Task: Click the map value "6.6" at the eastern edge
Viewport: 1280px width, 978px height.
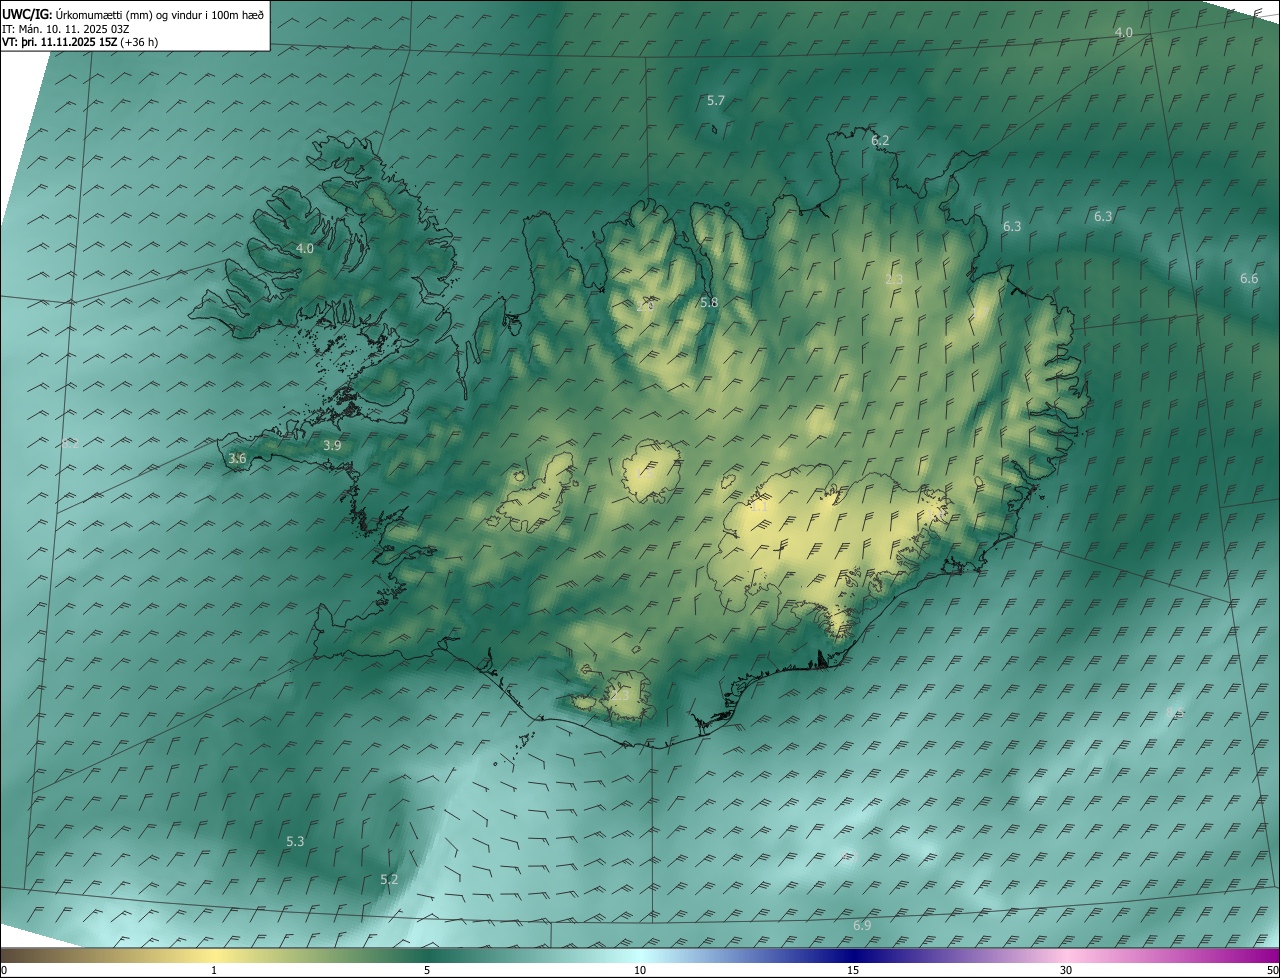Action: tap(1249, 279)
